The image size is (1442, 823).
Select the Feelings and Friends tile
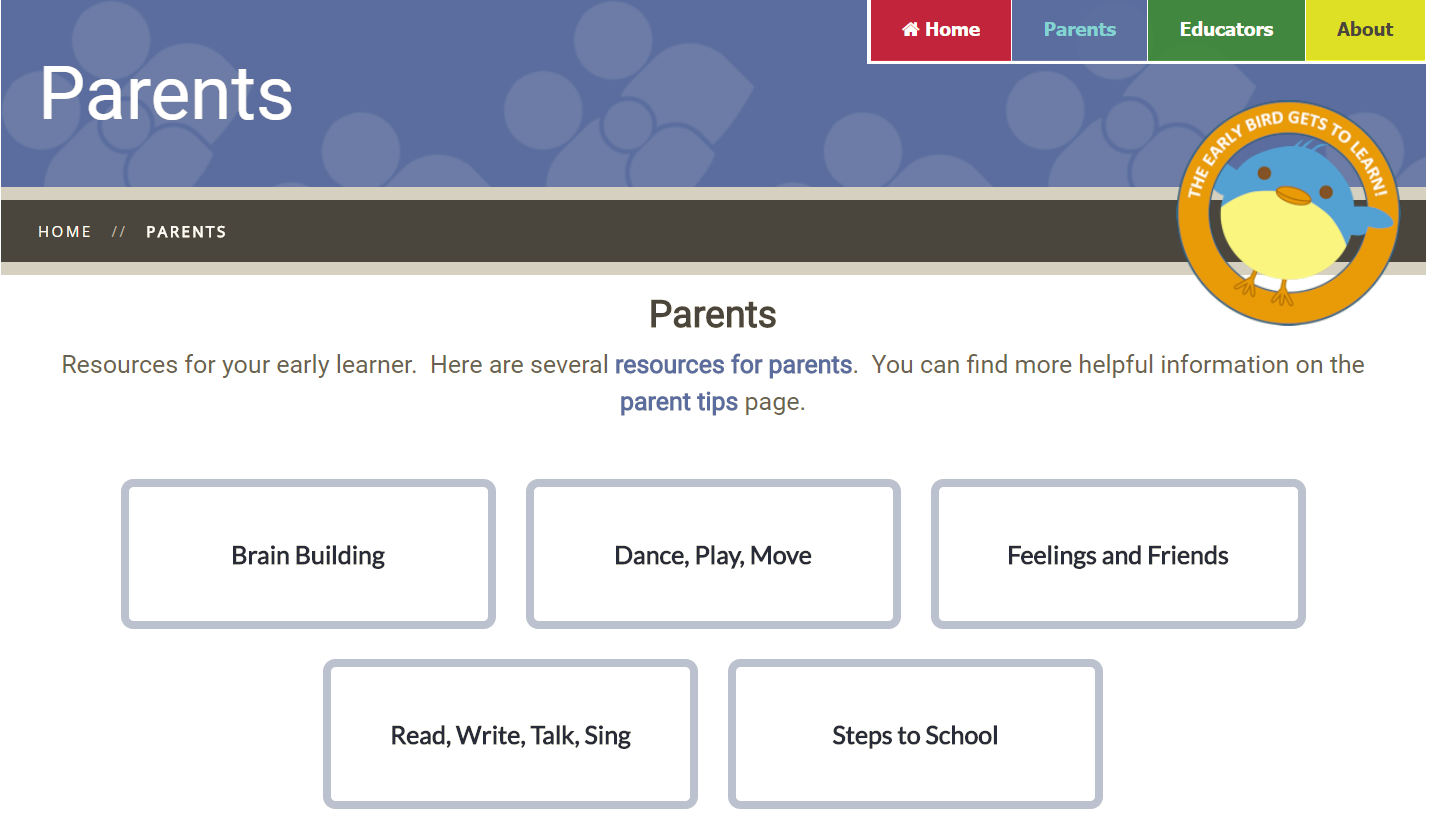pos(1118,554)
